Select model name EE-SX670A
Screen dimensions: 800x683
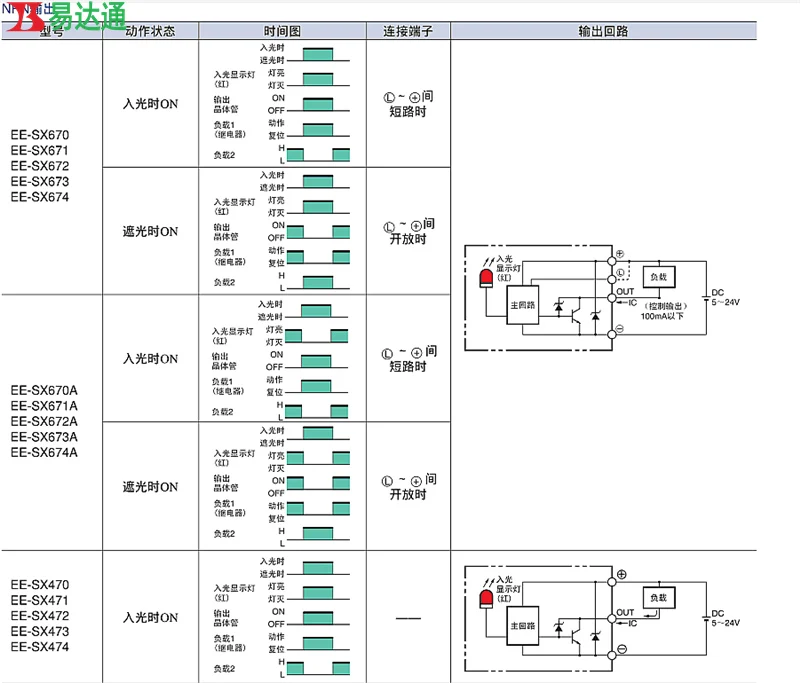pyautogui.click(x=44, y=391)
